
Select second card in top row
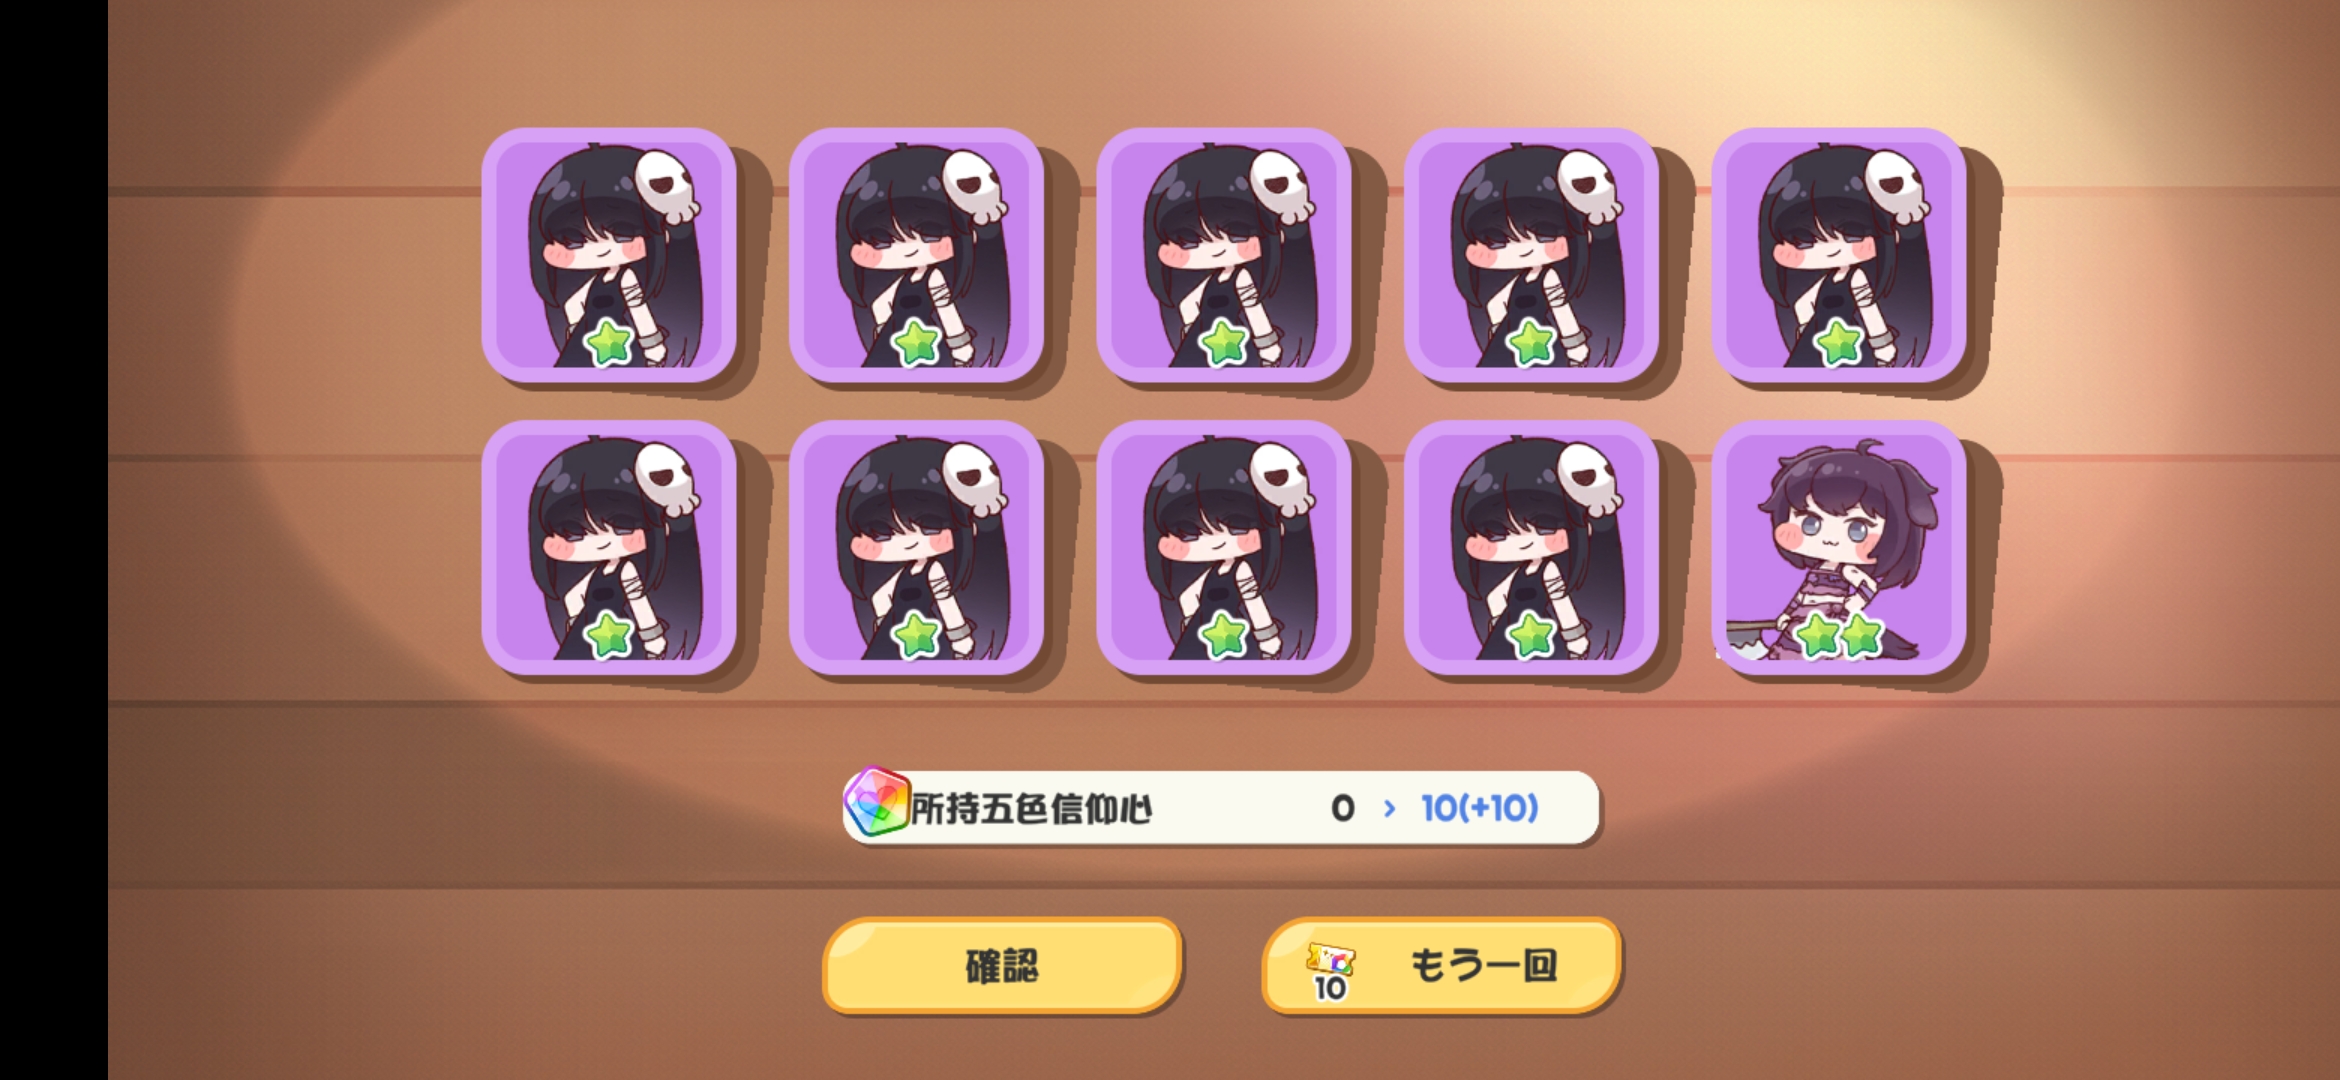pos(916,255)
